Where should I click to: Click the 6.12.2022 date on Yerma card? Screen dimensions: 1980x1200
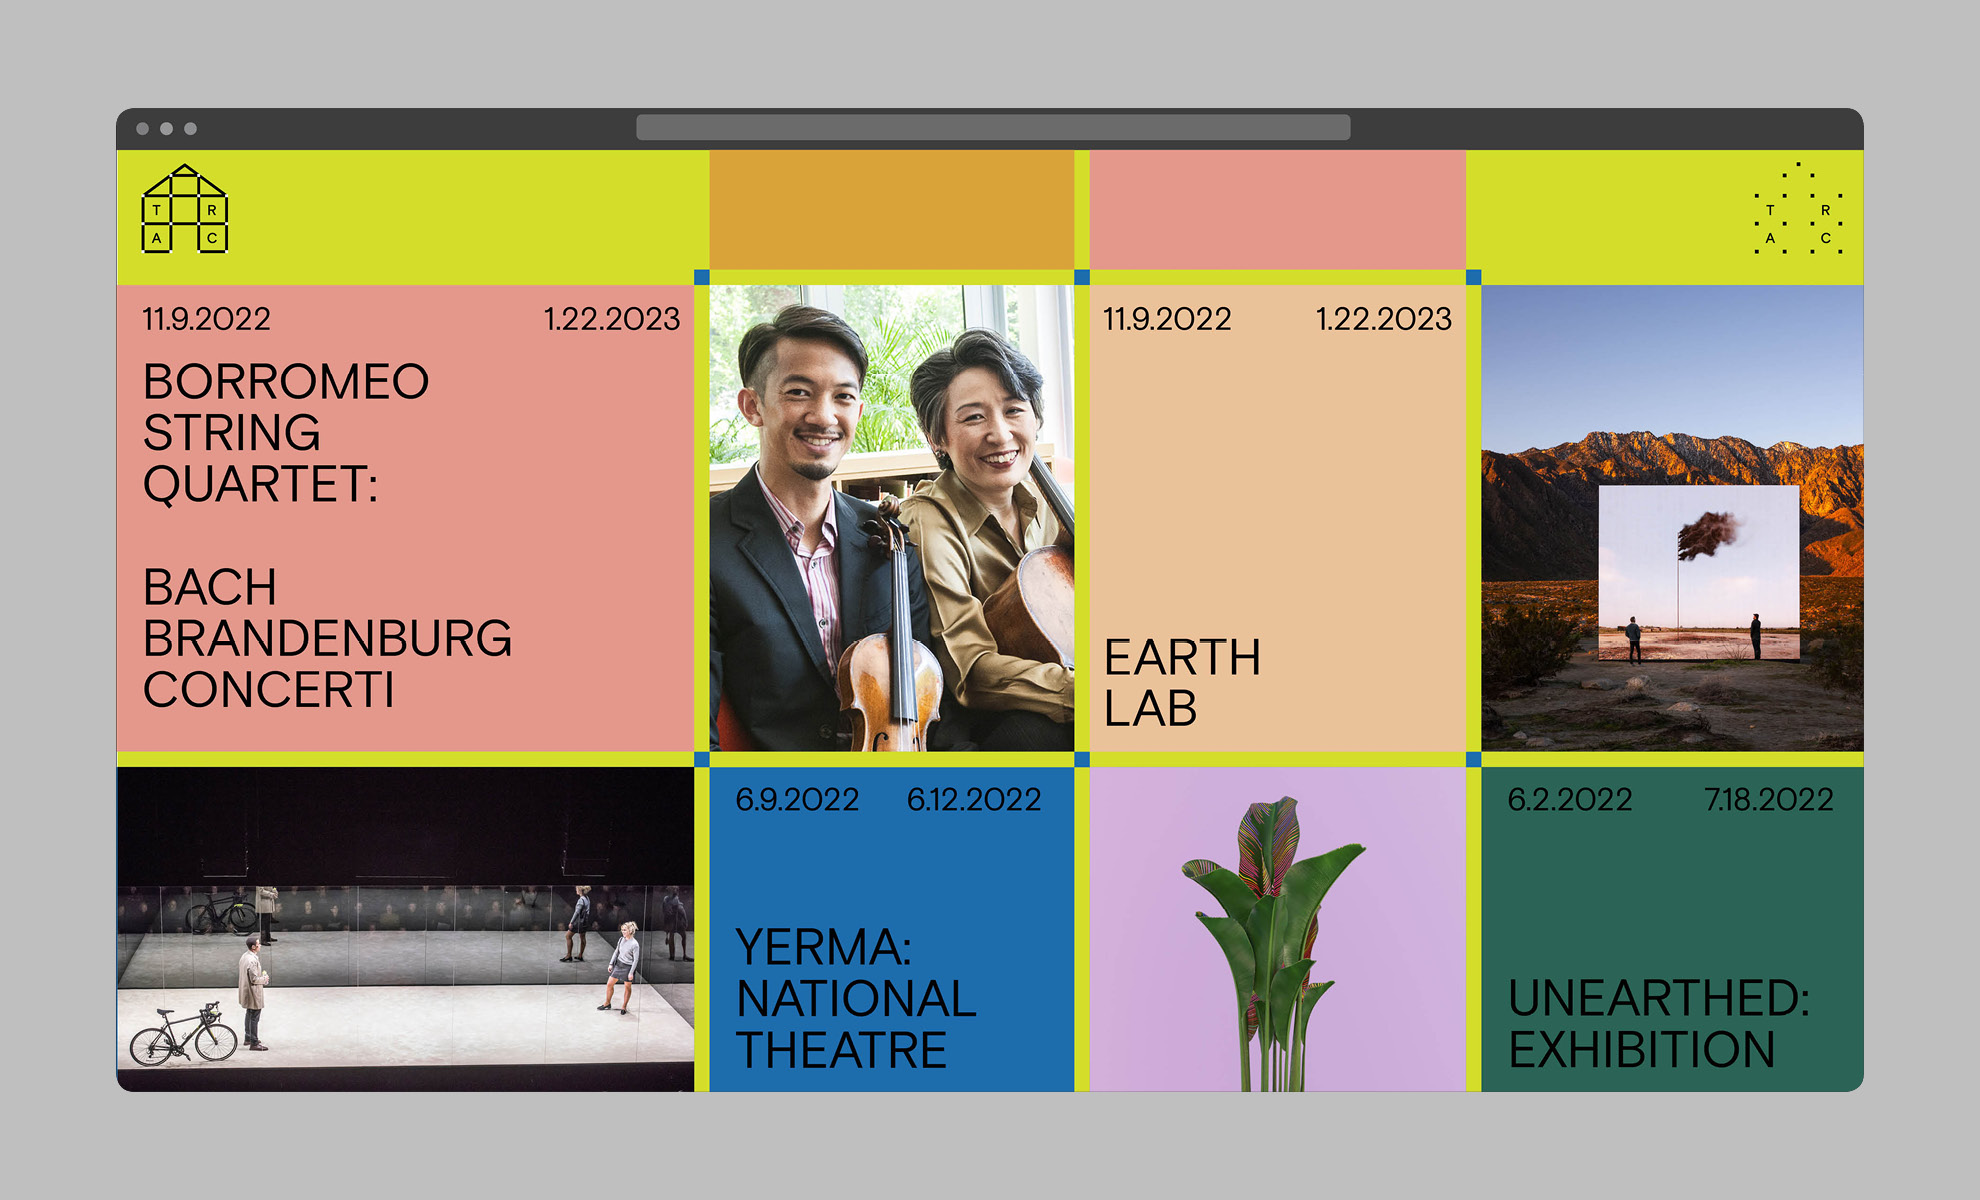pyautogui.click(x=974, y=799)
